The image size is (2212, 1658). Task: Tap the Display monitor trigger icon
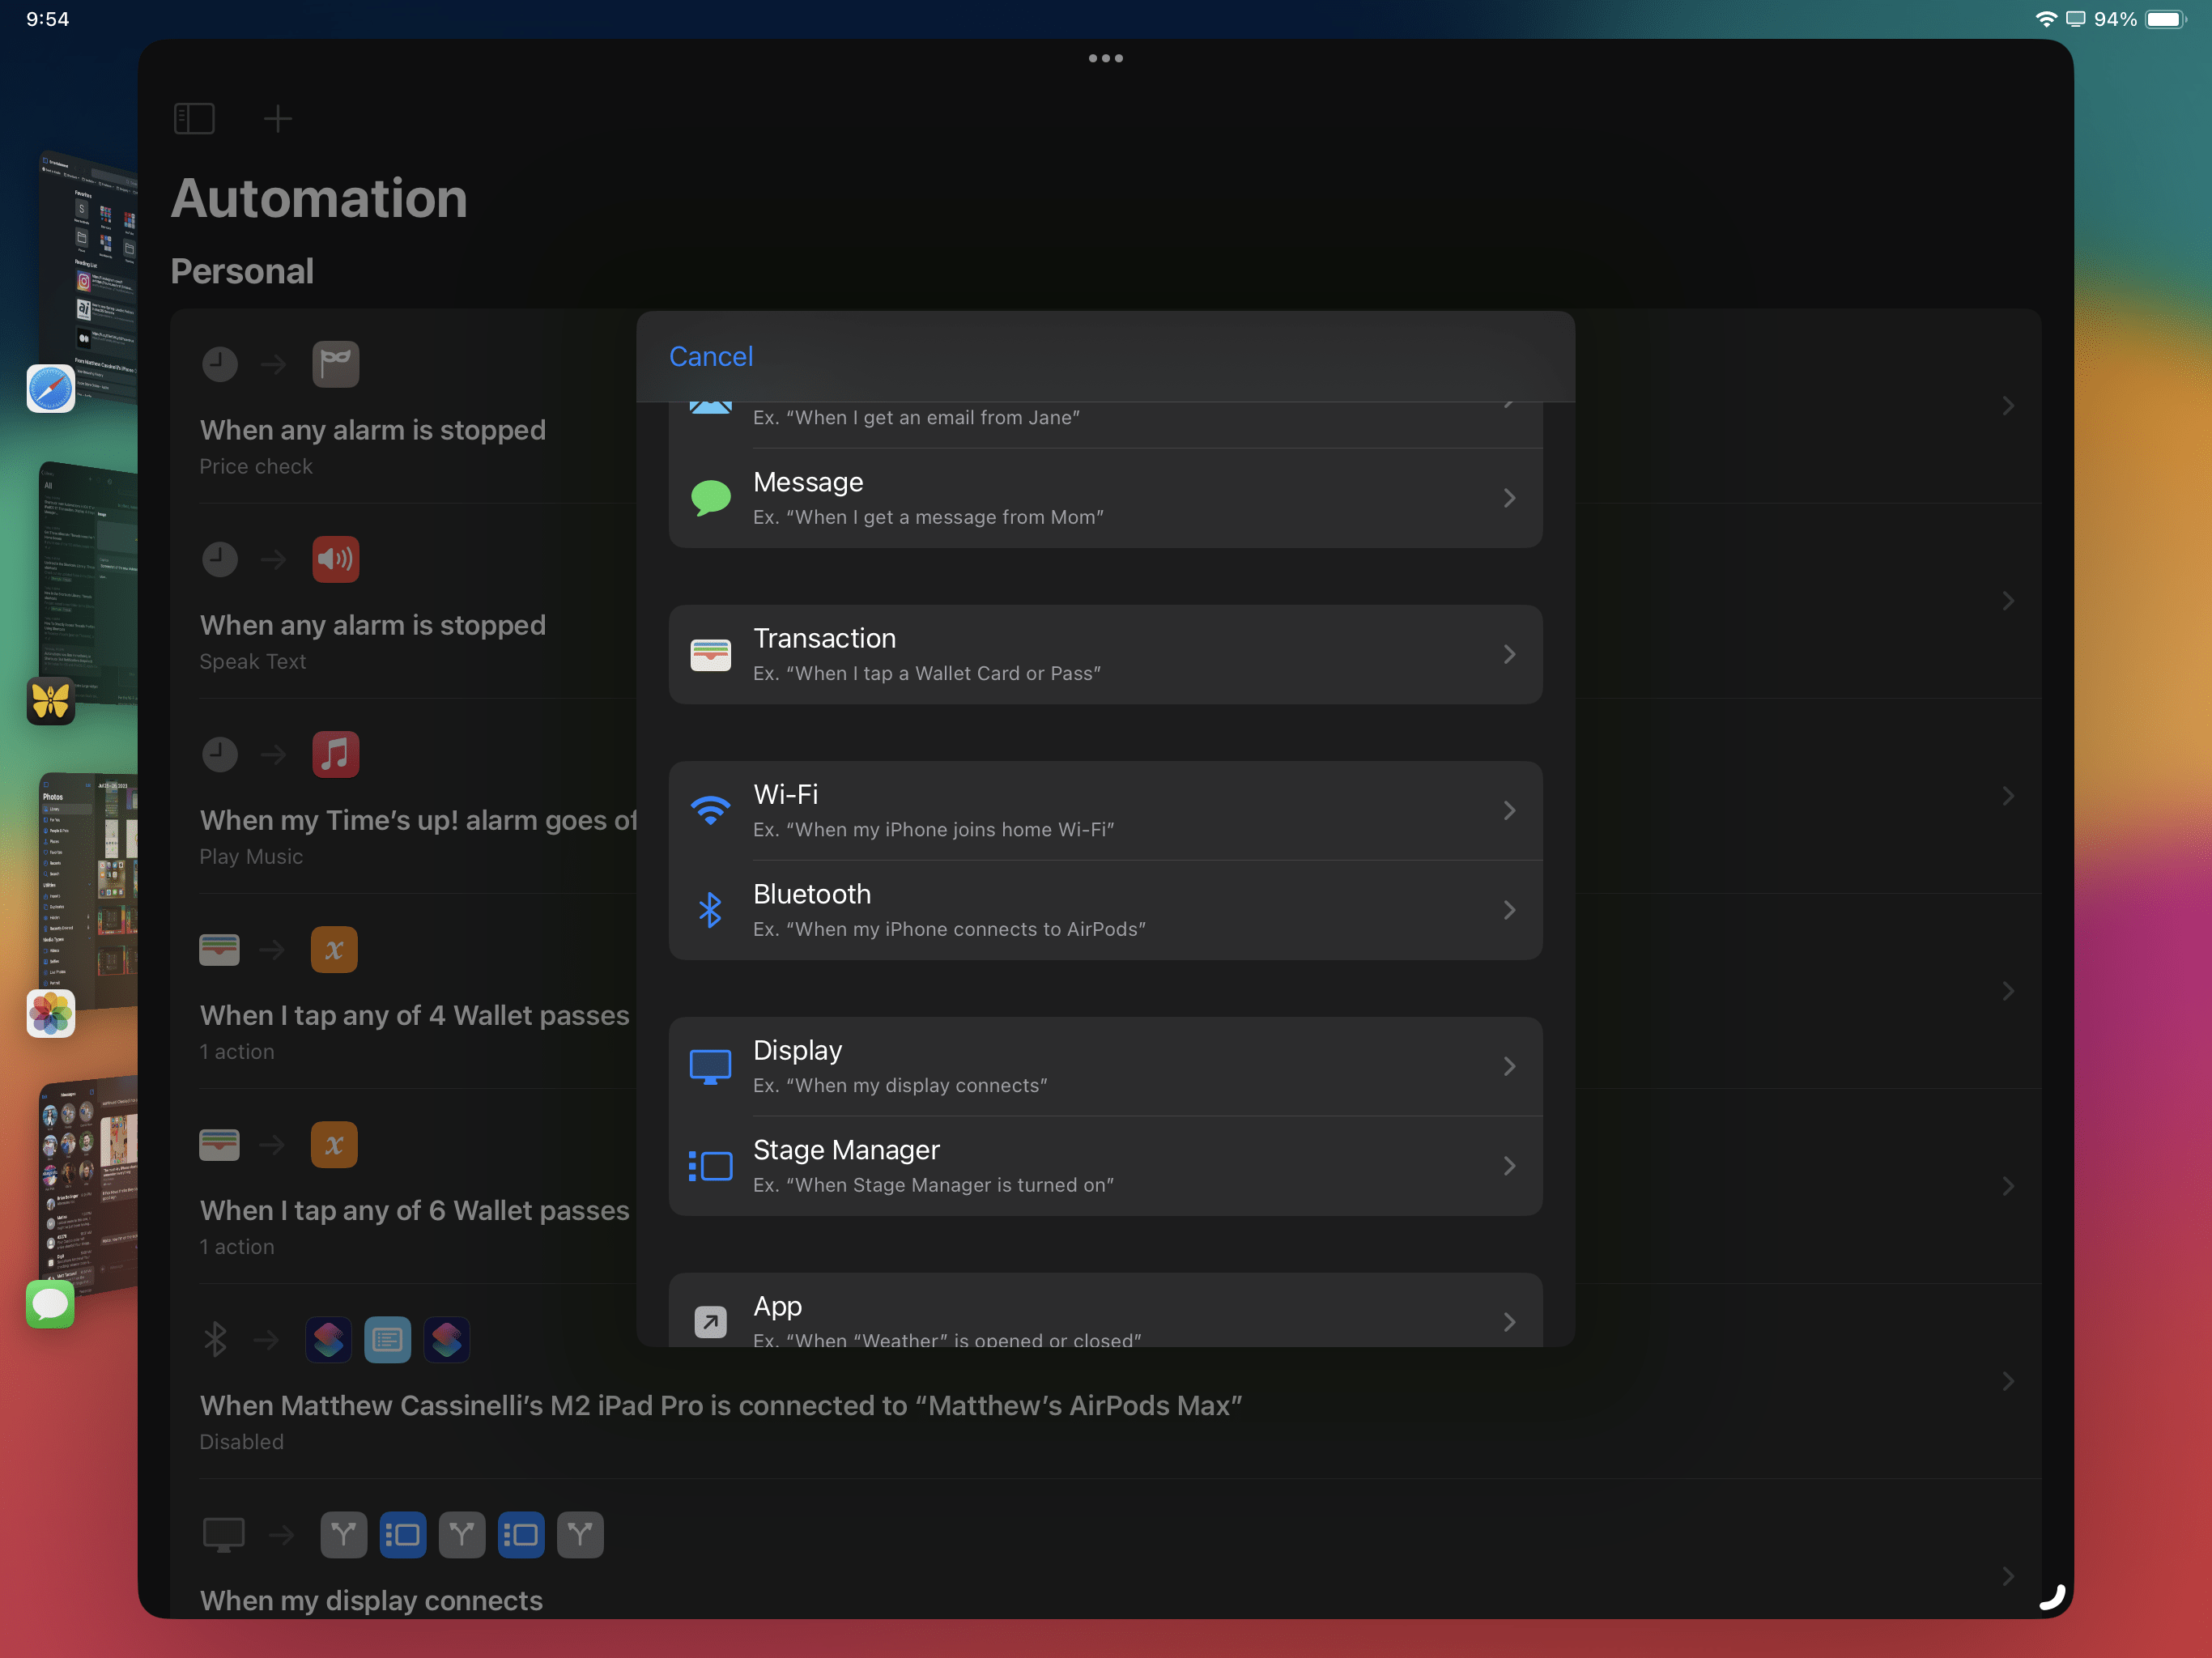710,1065
